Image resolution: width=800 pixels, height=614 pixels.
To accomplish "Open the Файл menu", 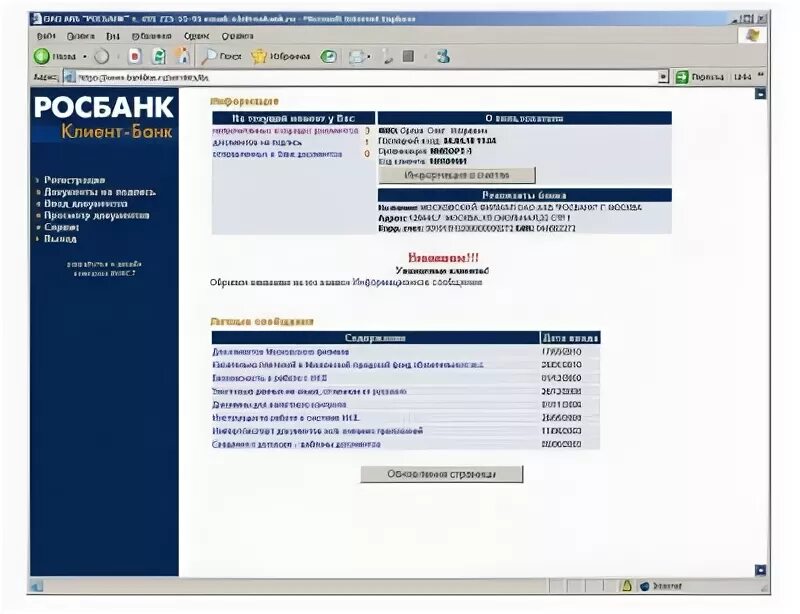I will point(46,36).
